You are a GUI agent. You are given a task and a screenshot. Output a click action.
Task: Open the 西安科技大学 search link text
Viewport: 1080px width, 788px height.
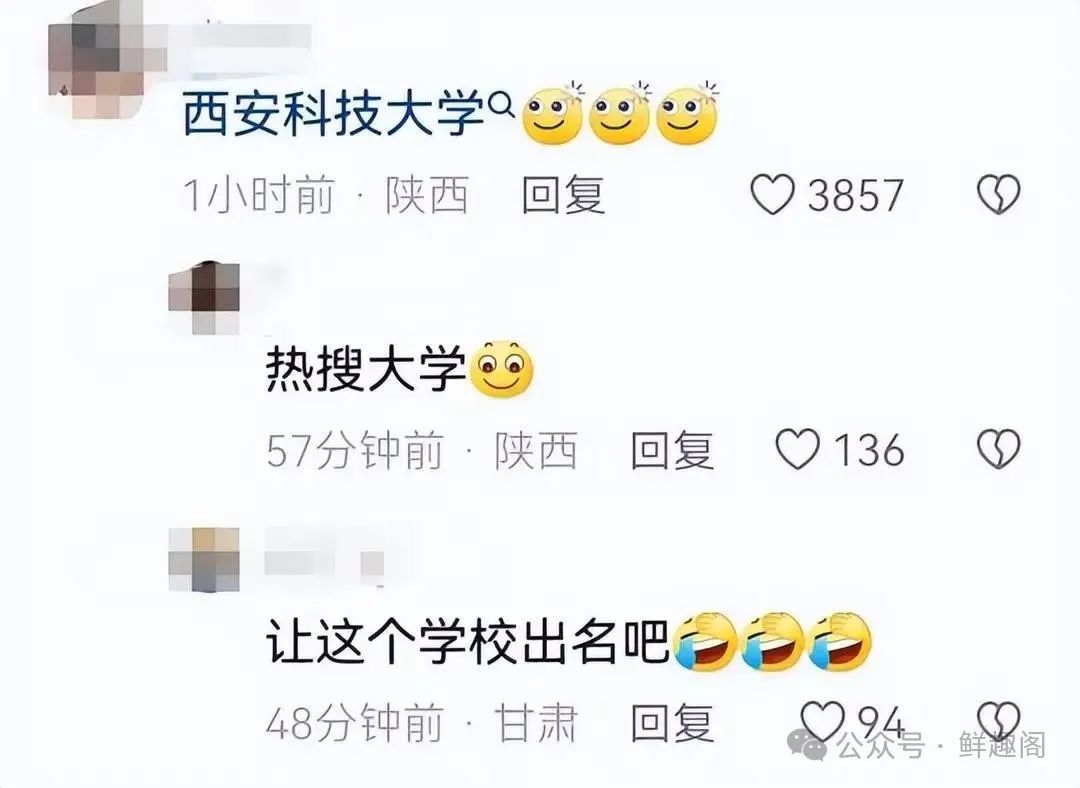(333, 113)
